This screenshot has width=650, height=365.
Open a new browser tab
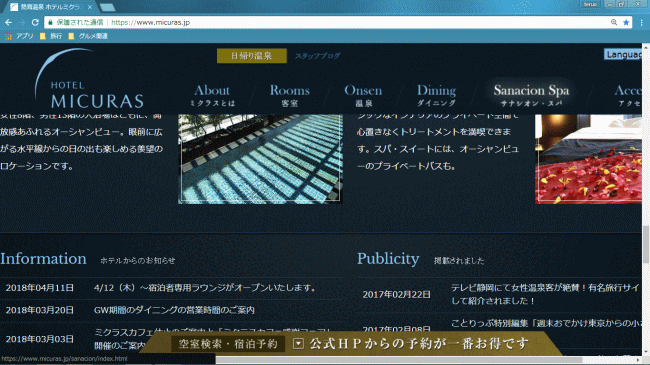pos(107,7)
